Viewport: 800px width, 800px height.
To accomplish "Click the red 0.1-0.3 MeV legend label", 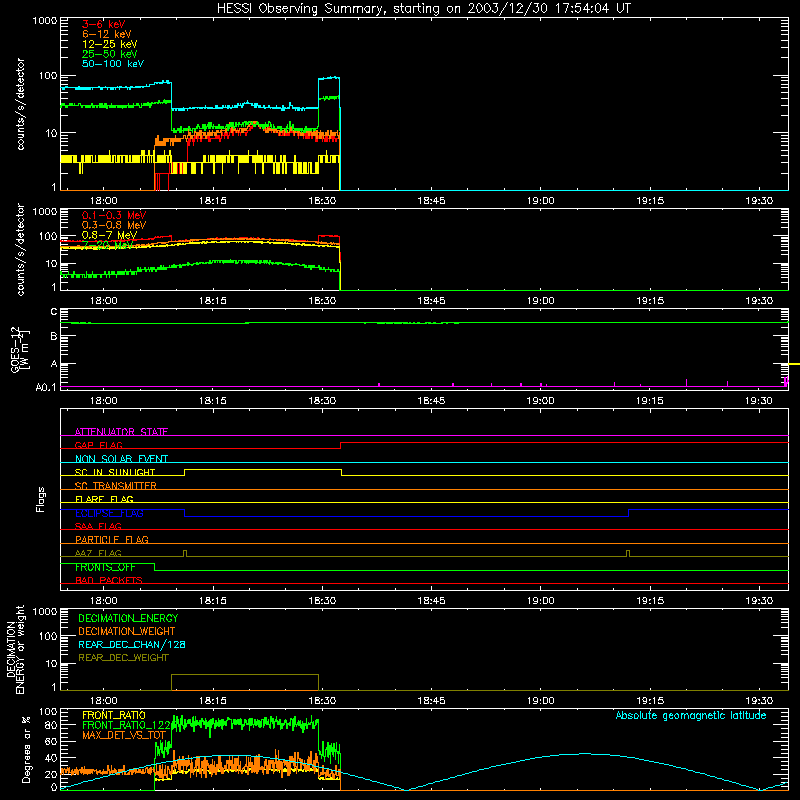I will pos(114,215).
